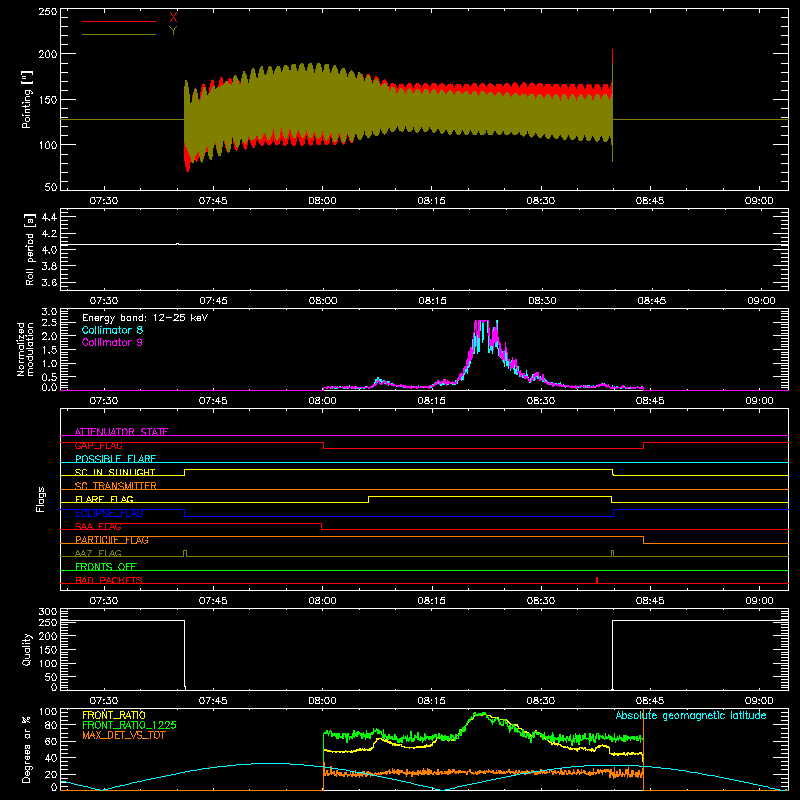Viewport: 800px width, 800px height.
Task: Click the AAZ_FLAG label
Action: tap(98, 553)
